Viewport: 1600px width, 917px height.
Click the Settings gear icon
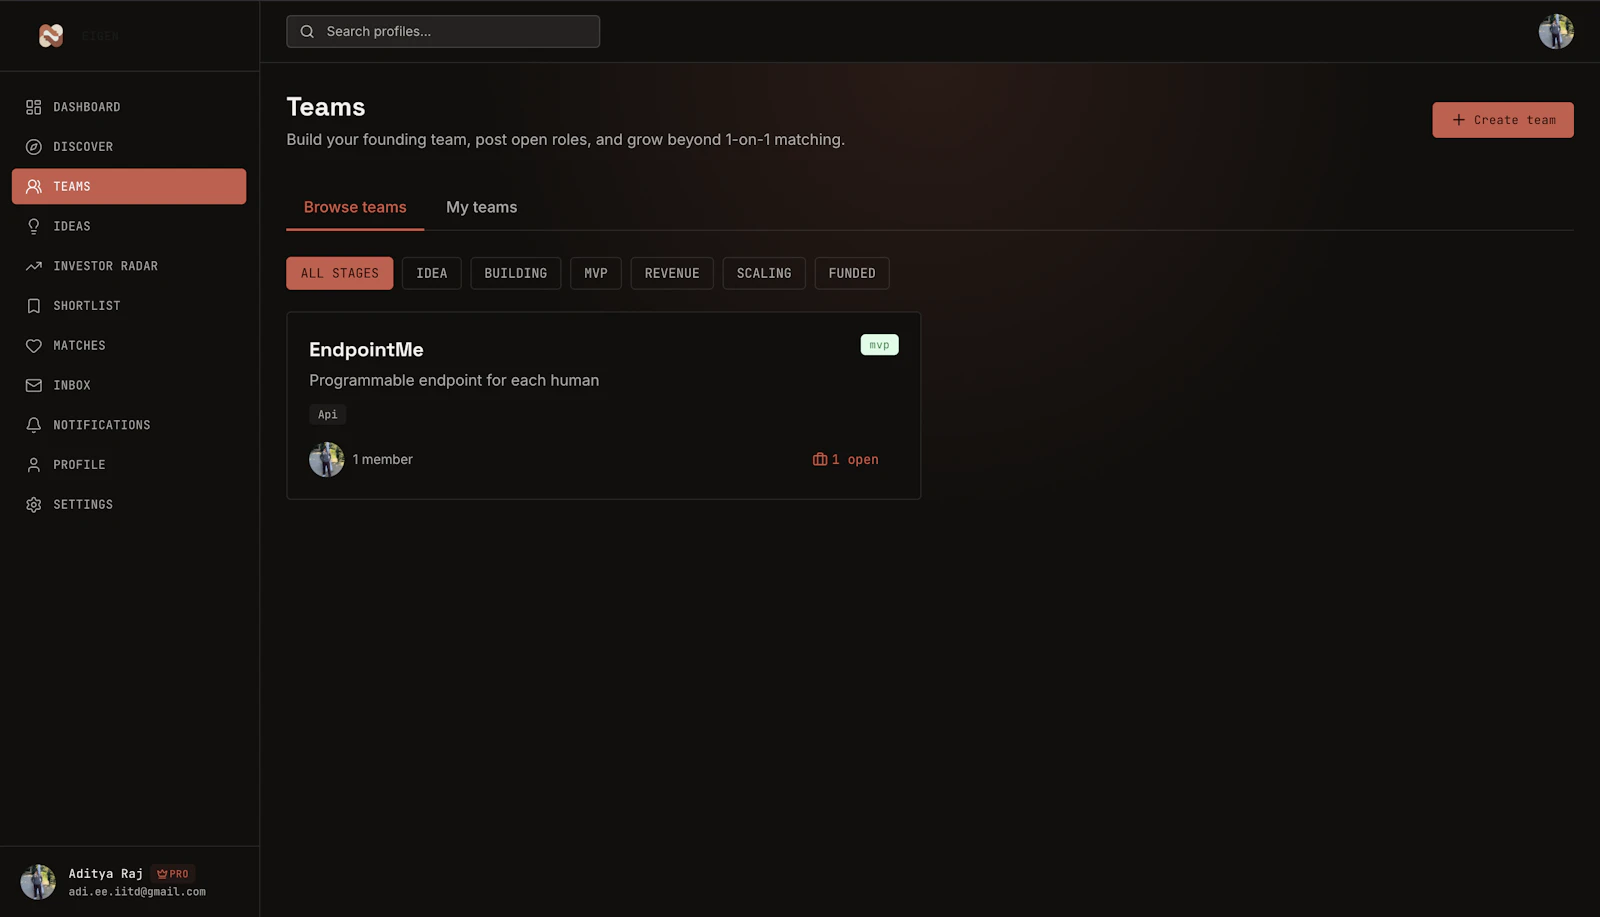[x=33, y=505]
